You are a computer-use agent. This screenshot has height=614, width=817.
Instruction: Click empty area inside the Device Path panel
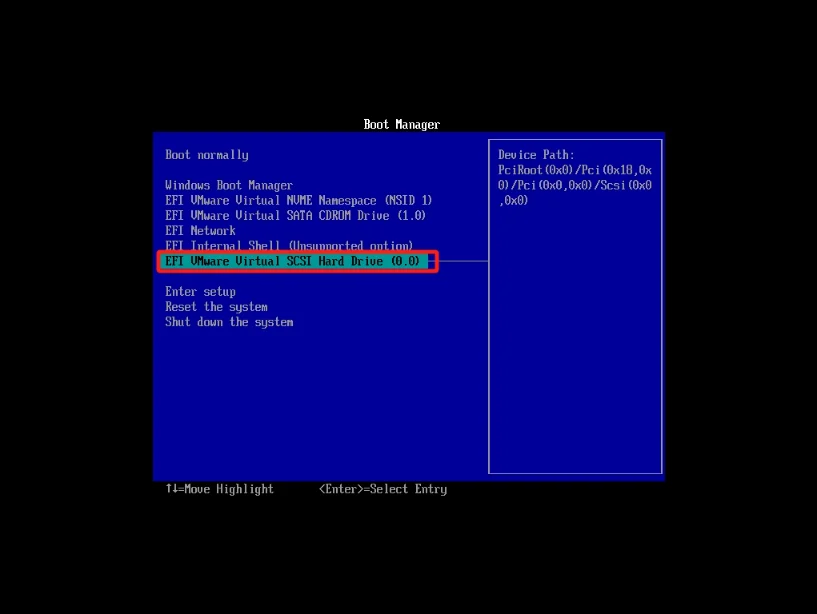pyautogui.click(x=575, y=350)
